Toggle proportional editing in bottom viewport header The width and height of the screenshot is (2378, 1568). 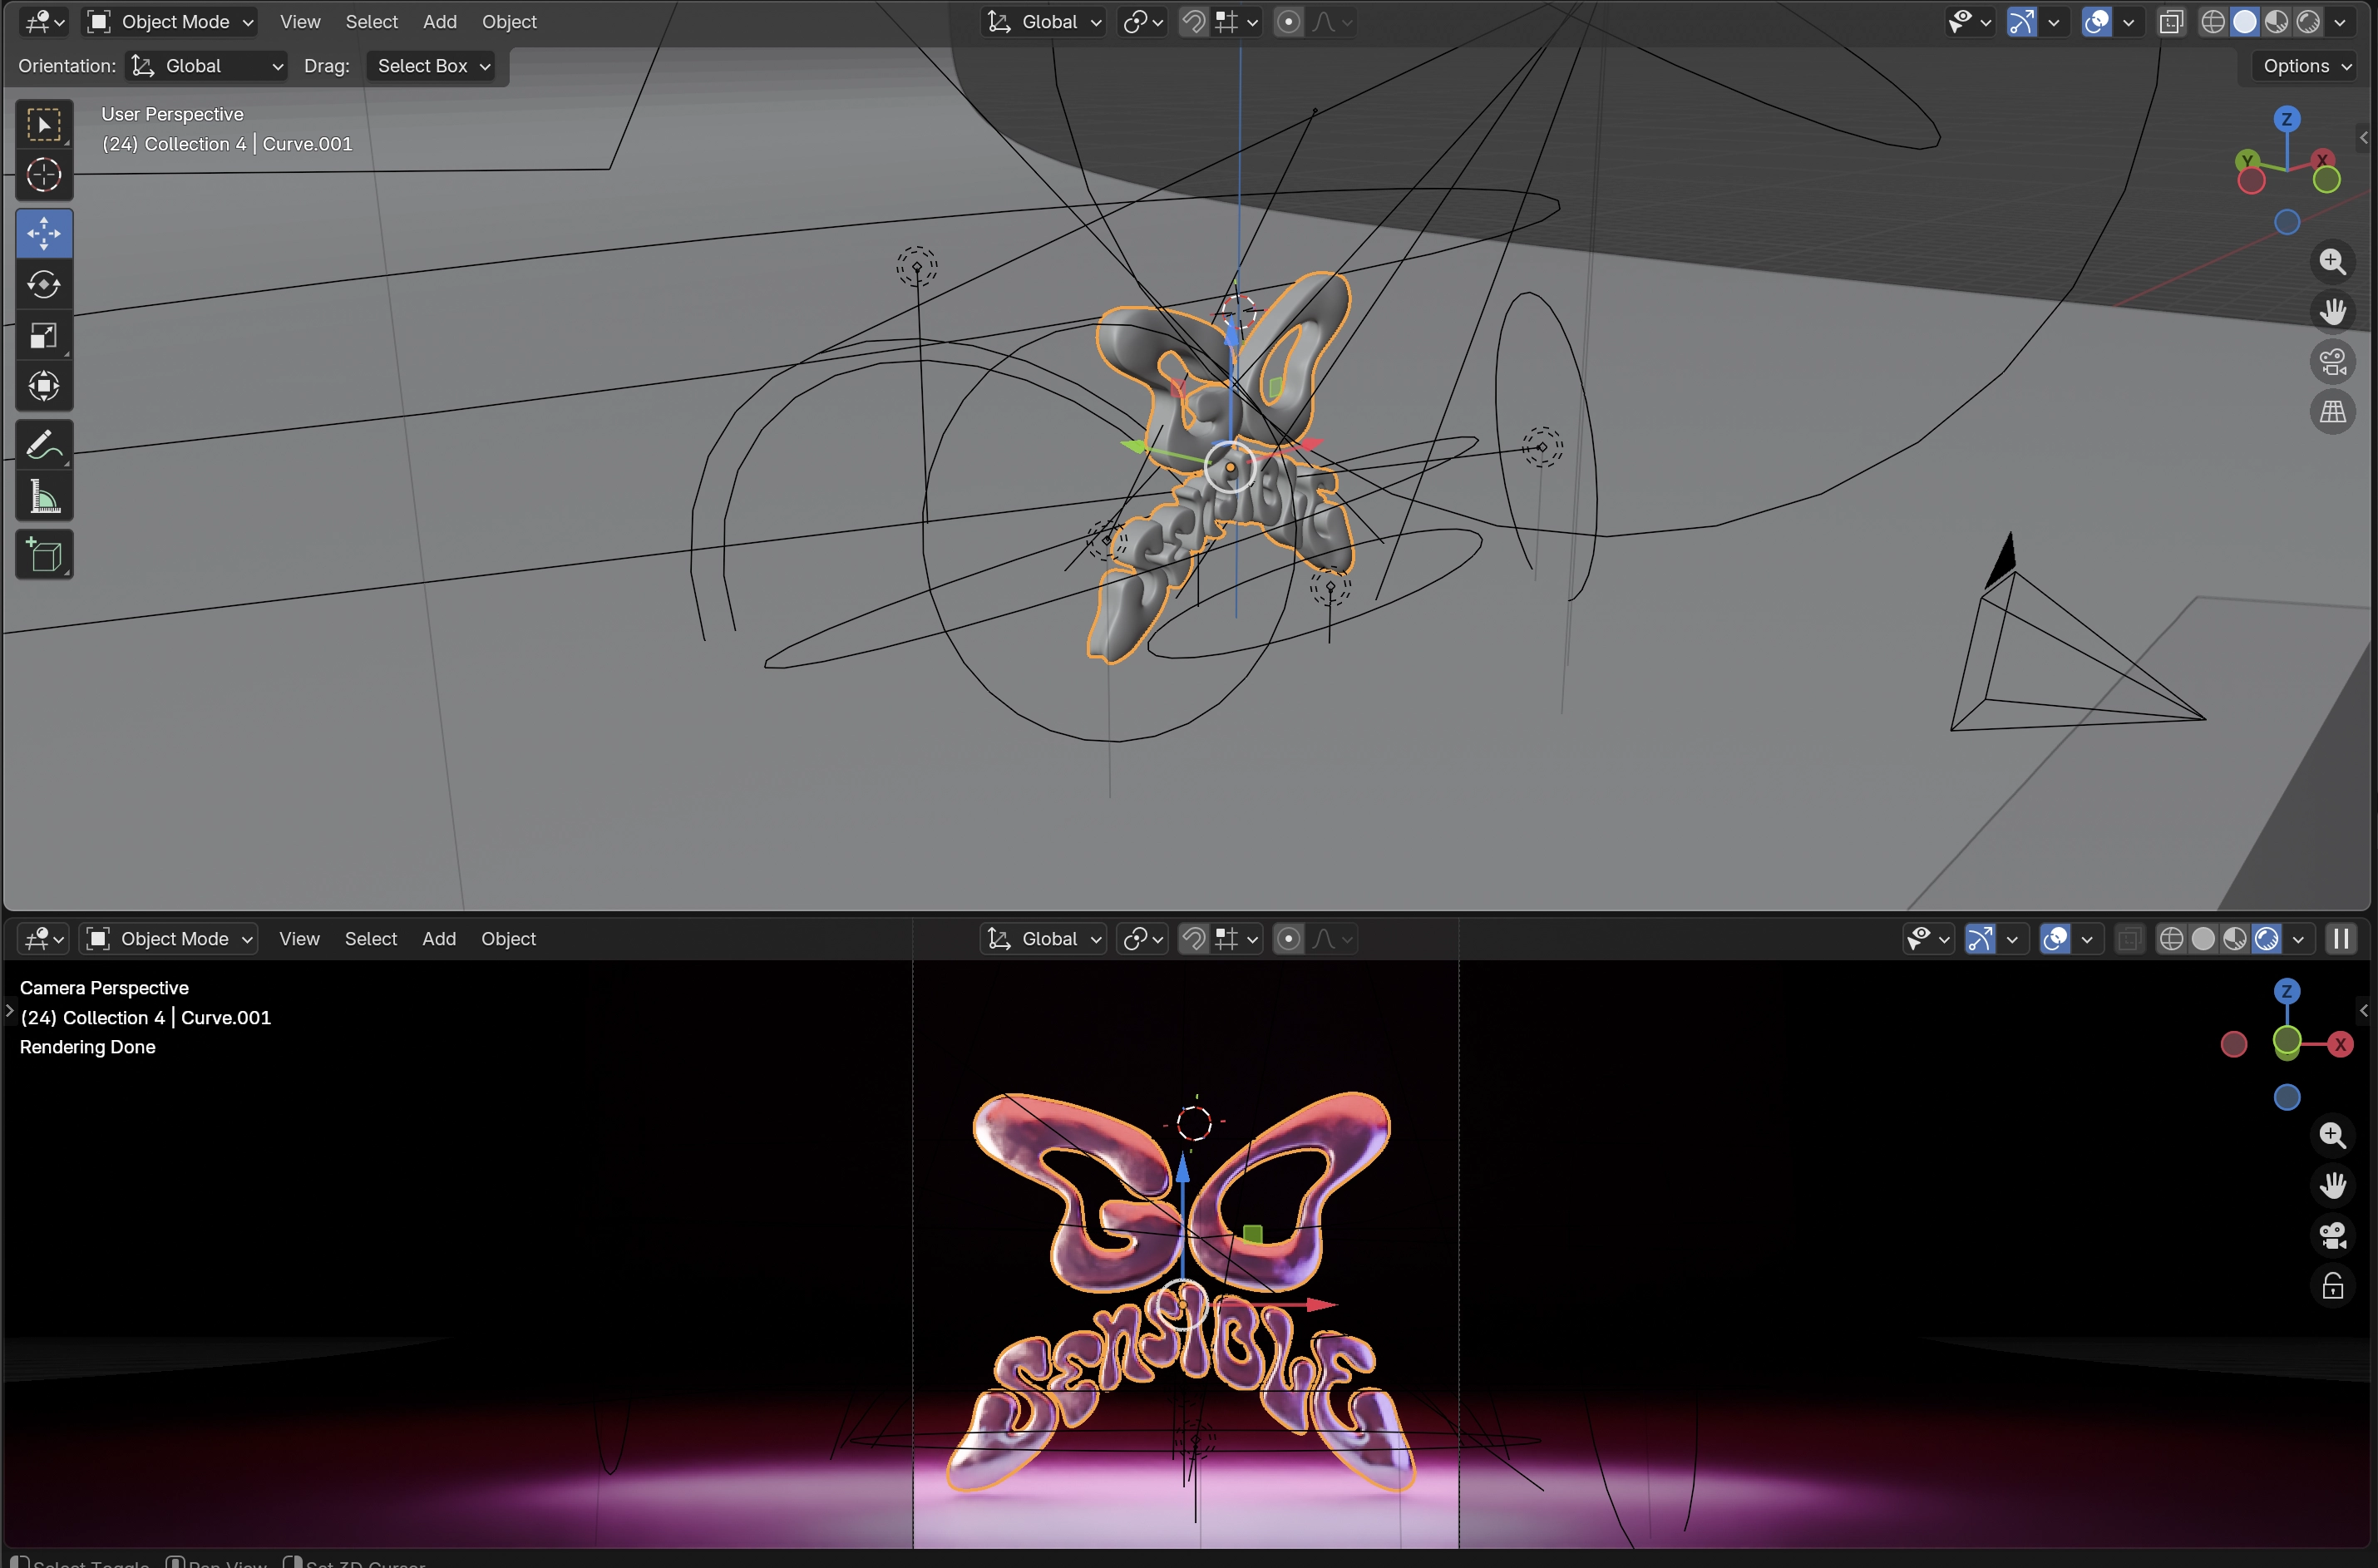click(x=1289, y=939)
